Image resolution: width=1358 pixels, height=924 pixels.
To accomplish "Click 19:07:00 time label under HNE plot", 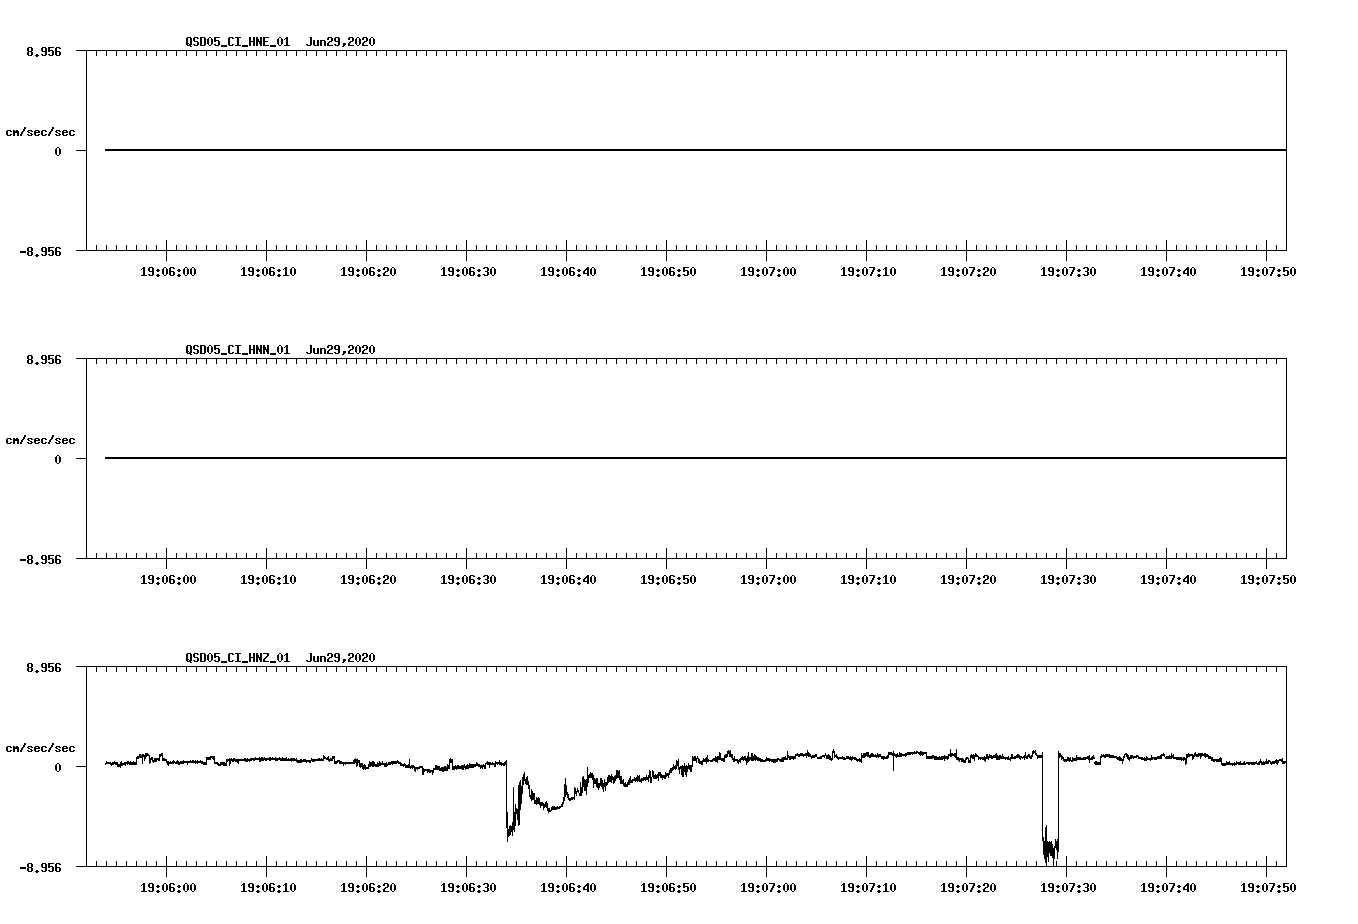I will pos(768,272).
